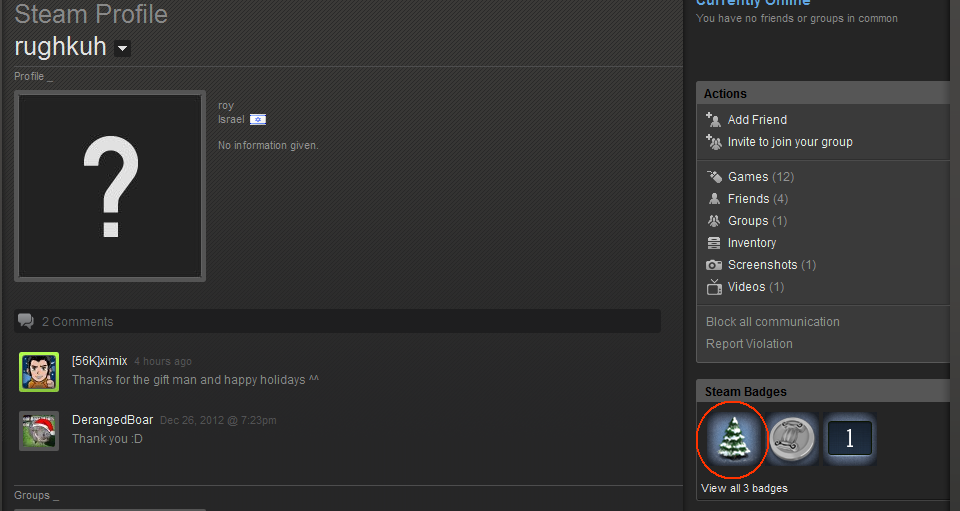Viewport: 960px width, 511px height.
Task: Click the Friends person icon
Action: click(714, 198)
